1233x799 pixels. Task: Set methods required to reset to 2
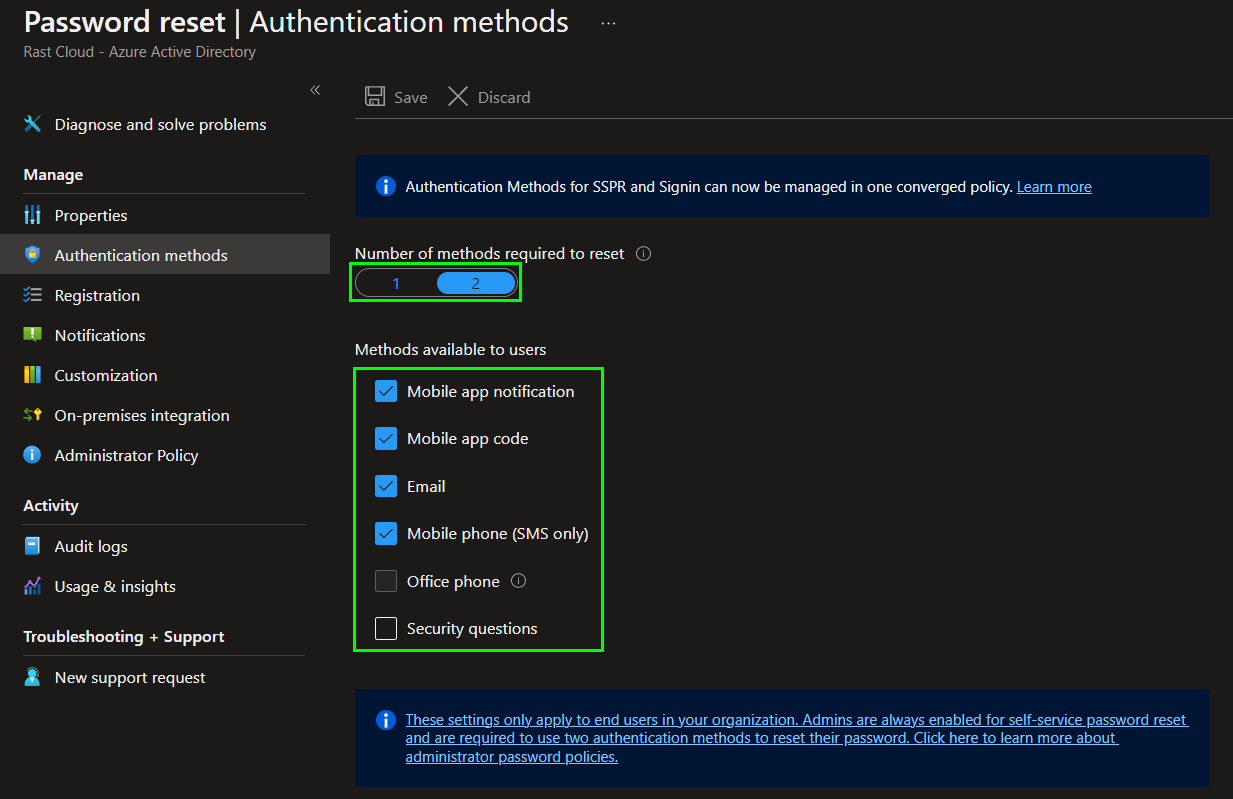tap(476, 283)
